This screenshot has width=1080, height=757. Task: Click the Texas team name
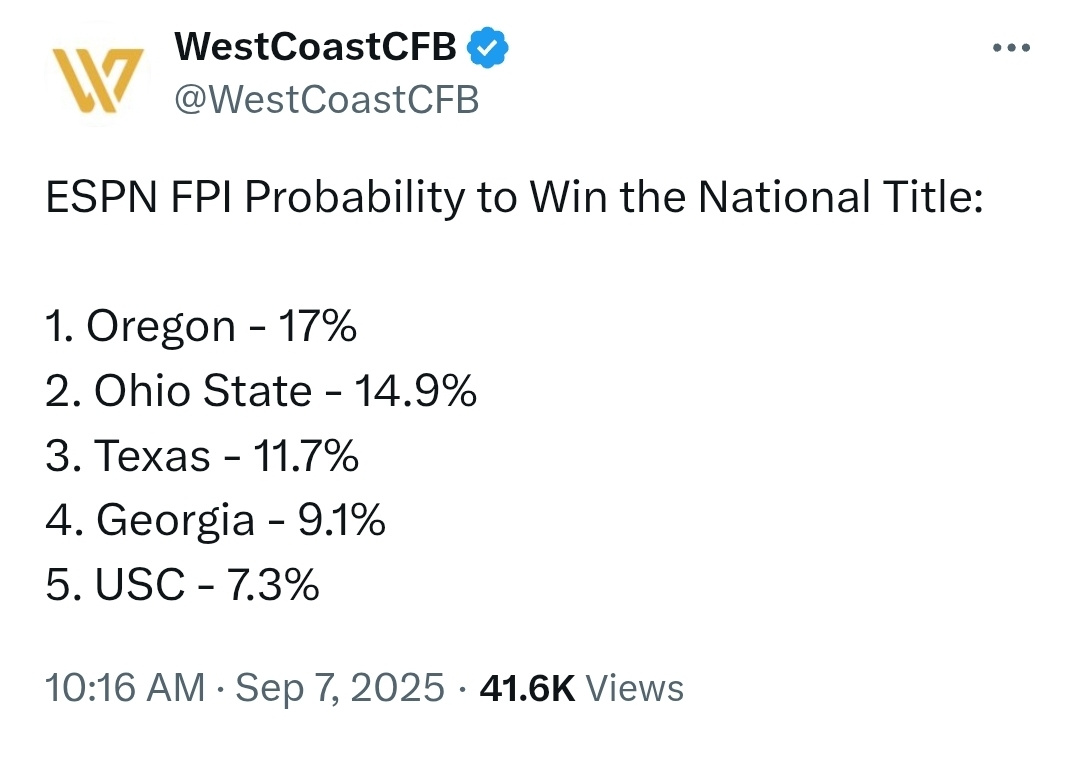152,456
